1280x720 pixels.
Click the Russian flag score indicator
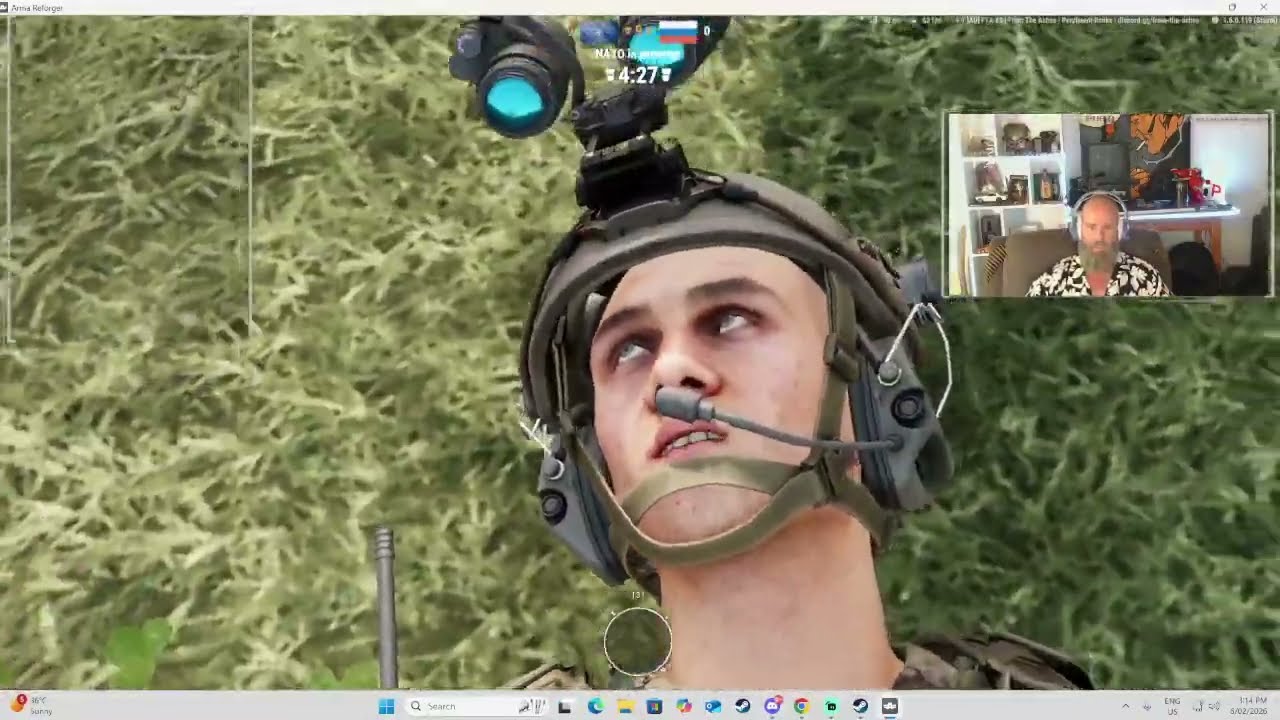coord(678,32)
